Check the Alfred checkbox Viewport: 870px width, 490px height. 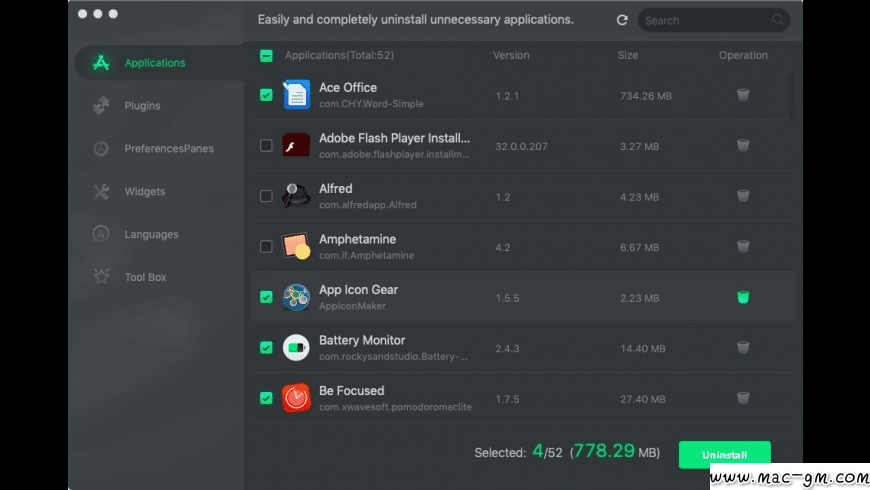click(266, 196)
